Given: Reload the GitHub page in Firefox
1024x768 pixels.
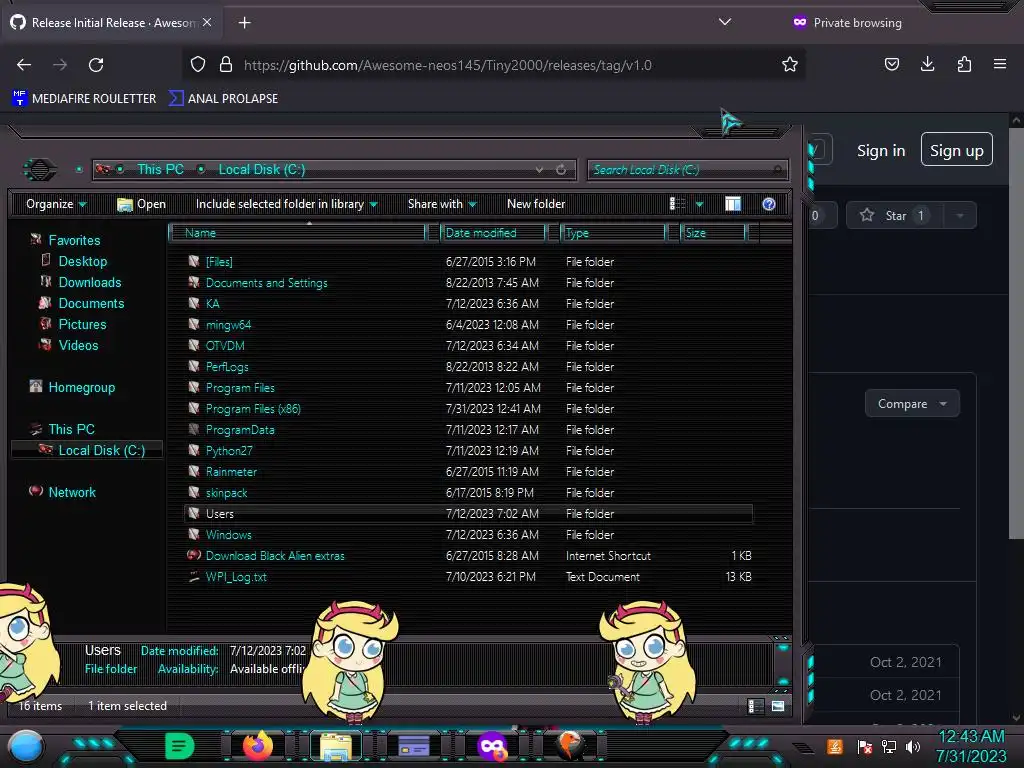Looking at the screenshot, I should coord(96,65).
